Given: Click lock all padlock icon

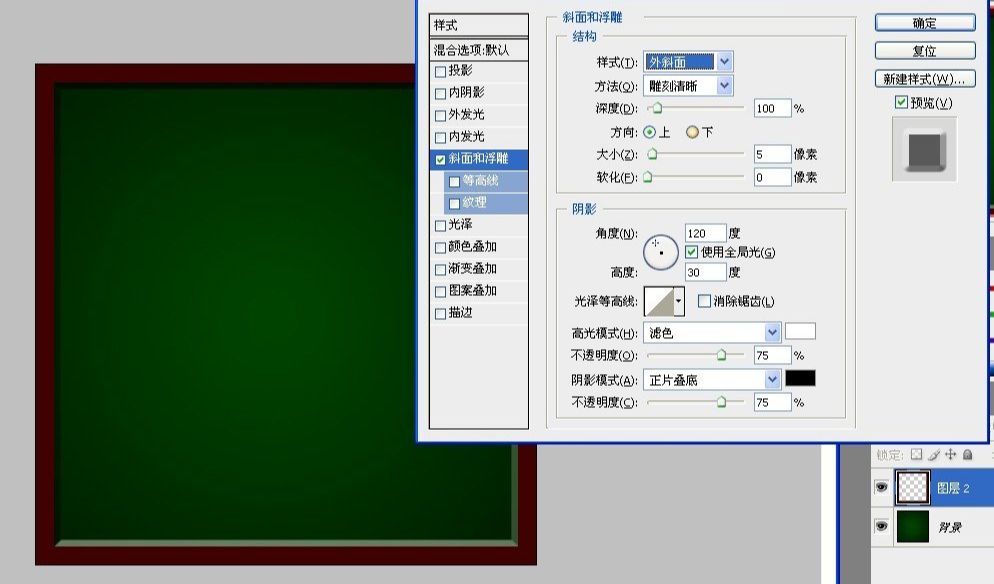Looking at the screenshot, I should 967,454.
